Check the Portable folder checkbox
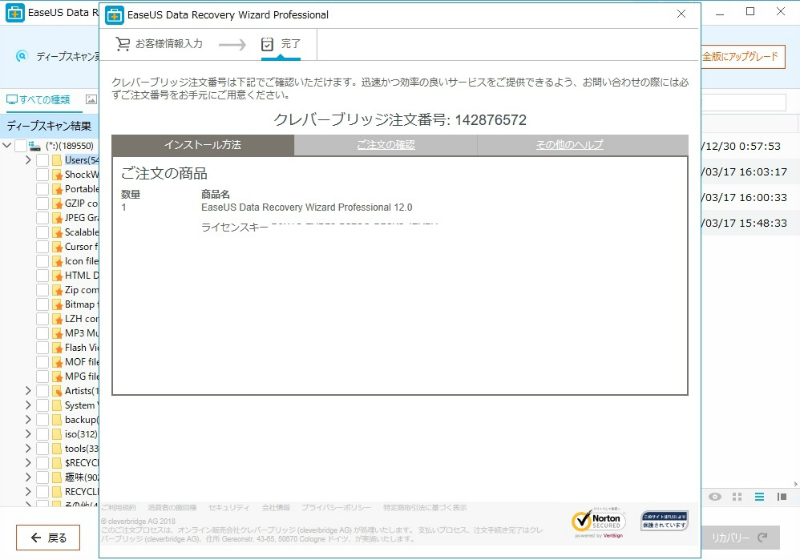 coord(43,189)
